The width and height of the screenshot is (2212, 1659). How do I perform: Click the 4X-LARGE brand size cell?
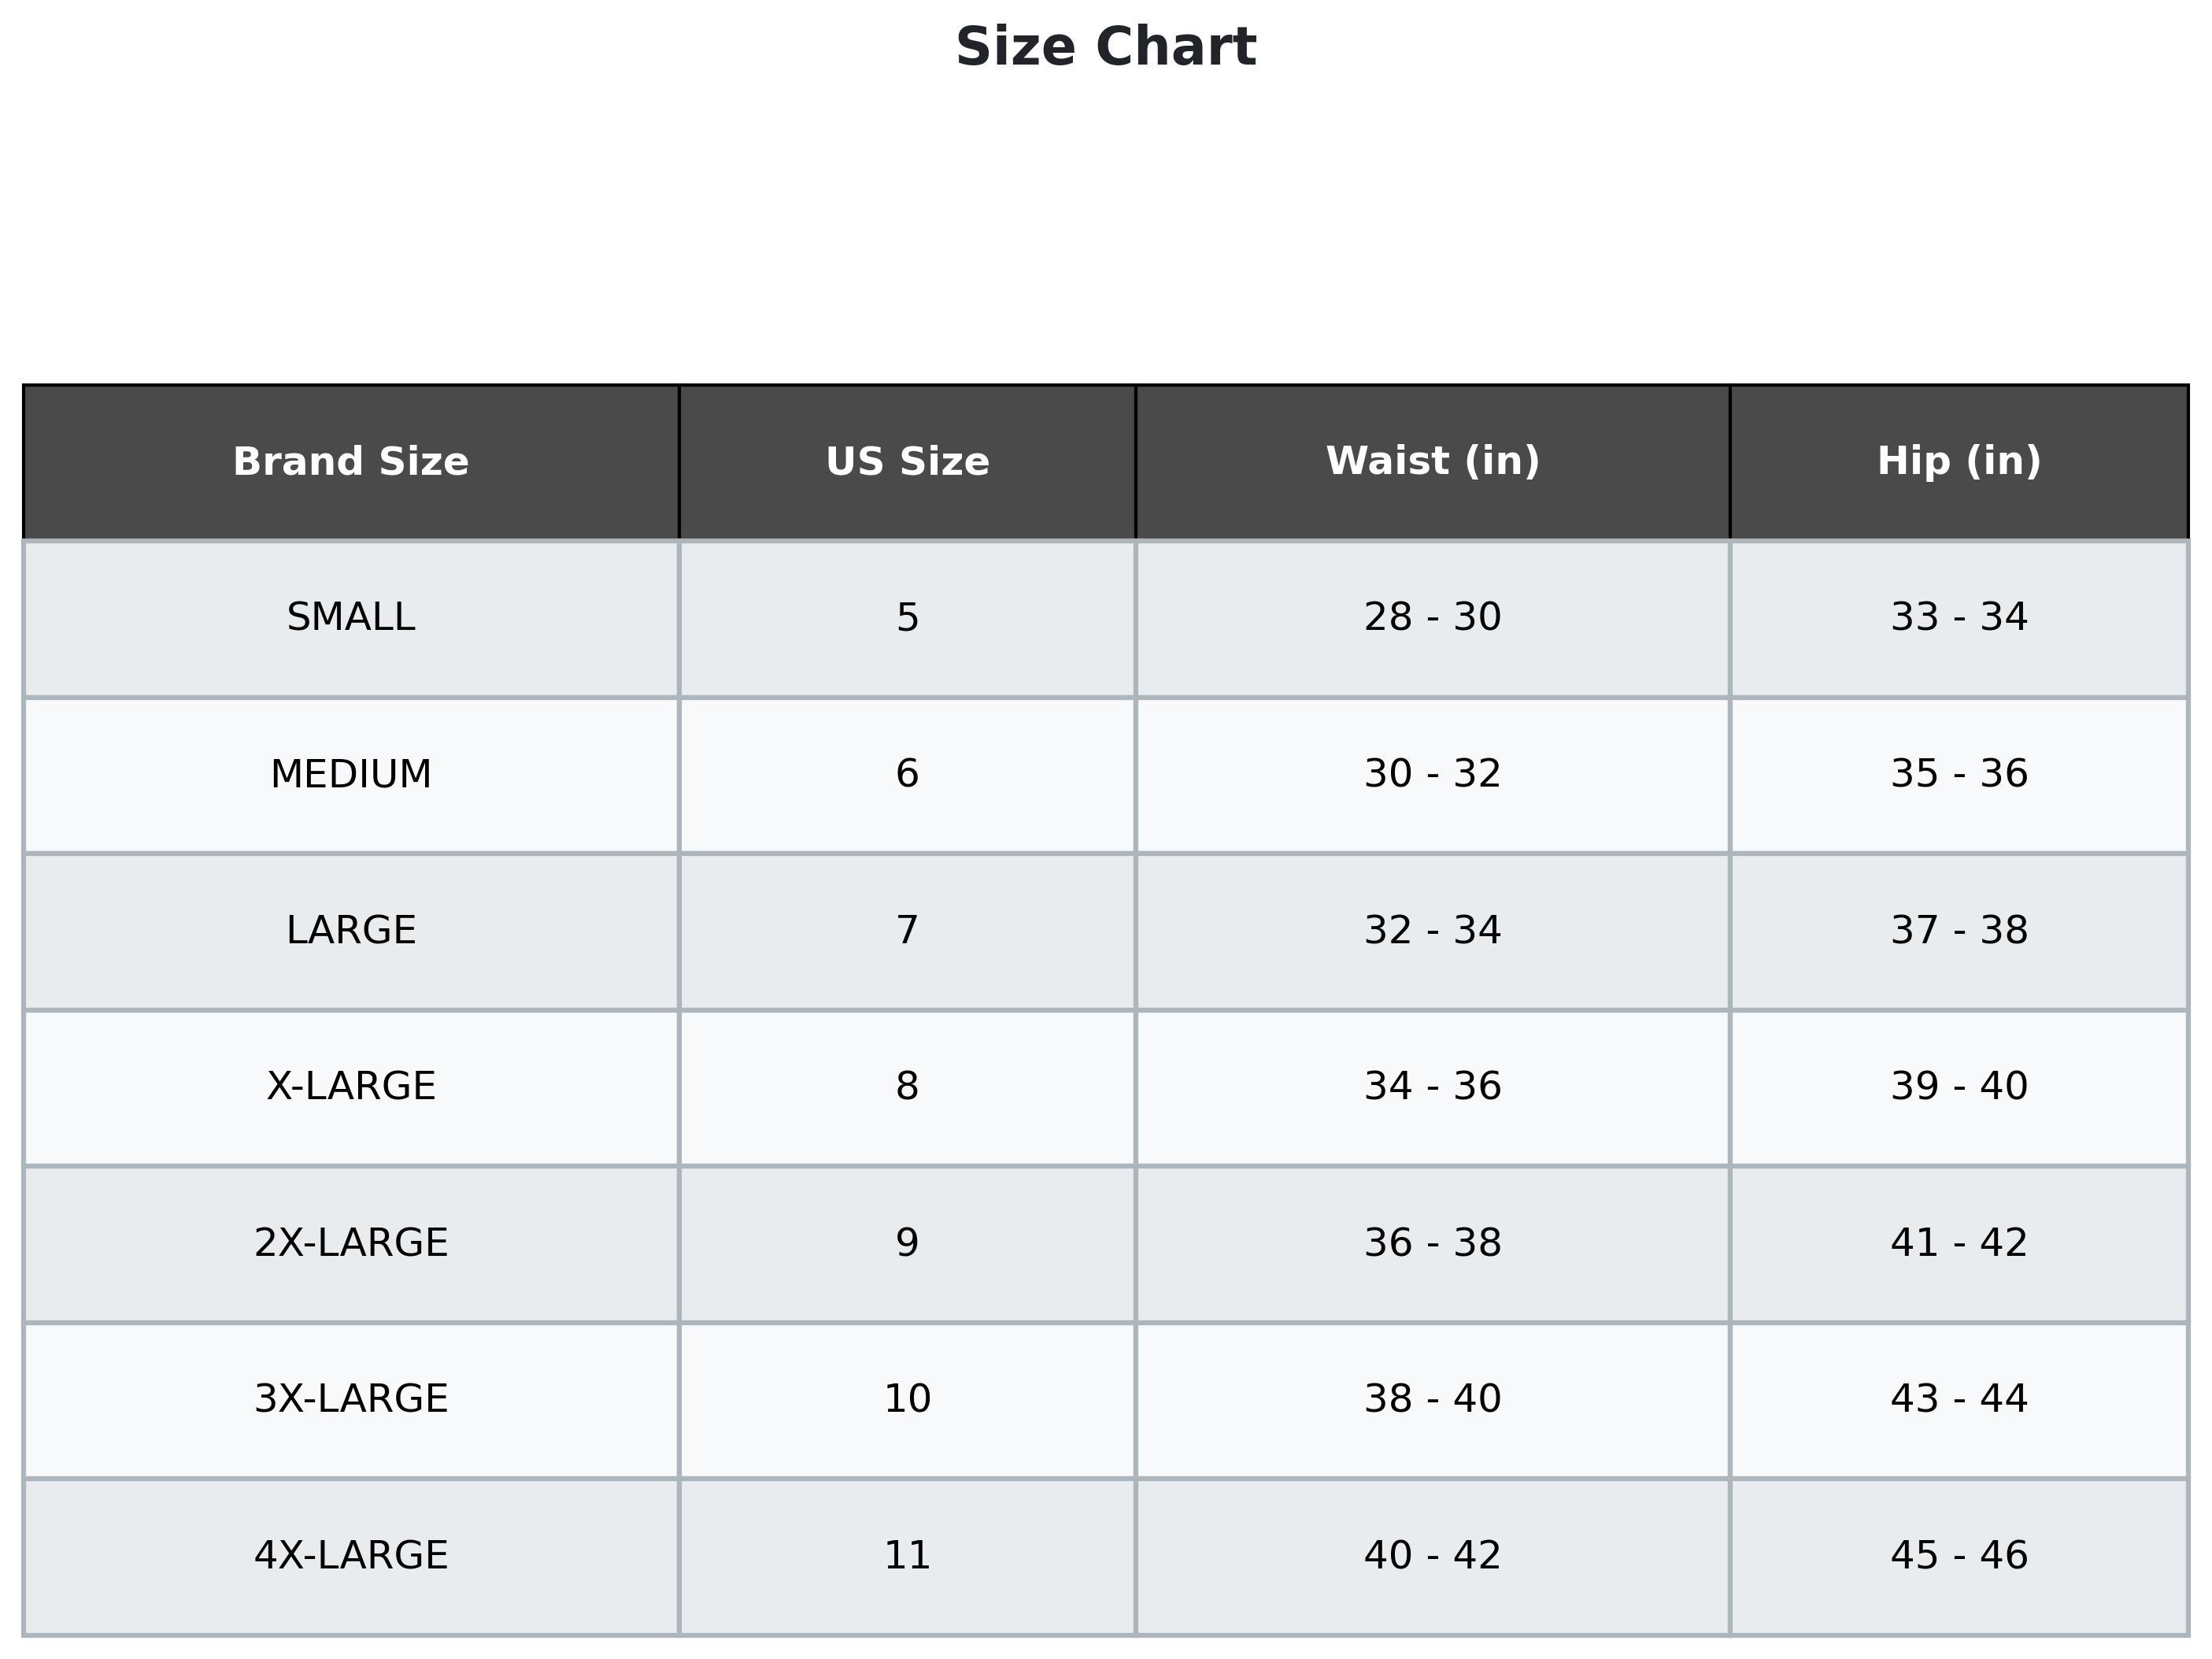351,1555
